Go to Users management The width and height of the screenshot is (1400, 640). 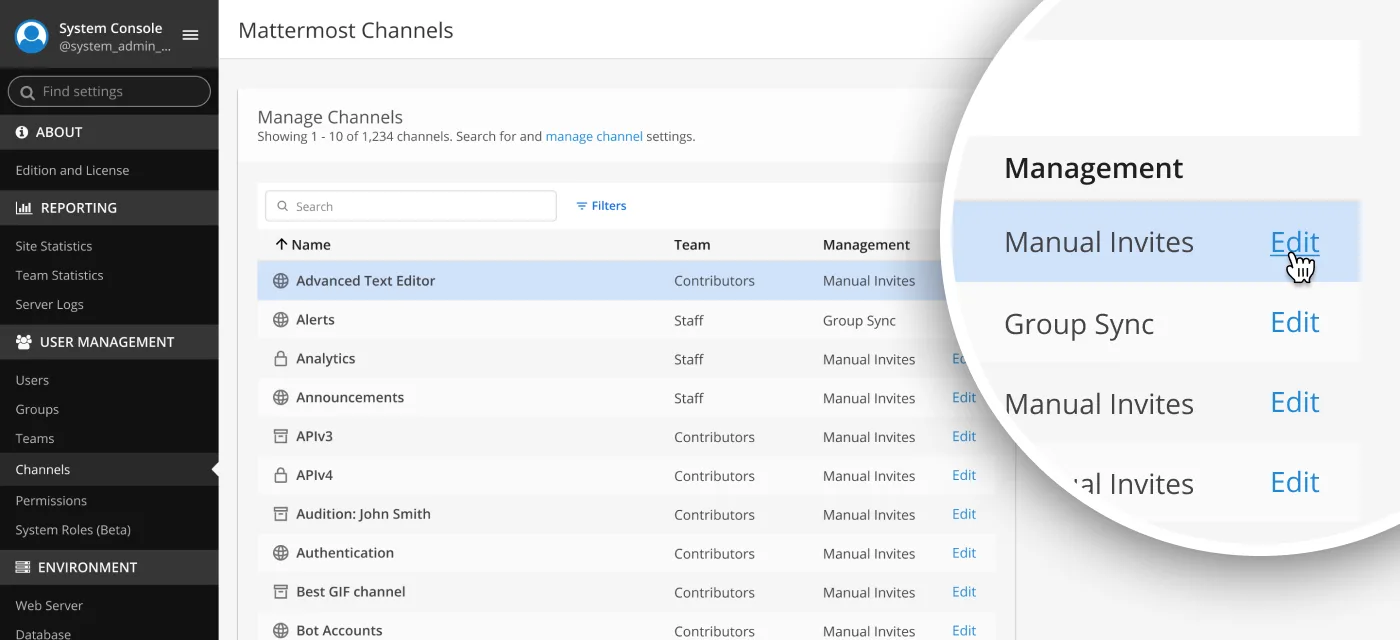click(32, 380)
